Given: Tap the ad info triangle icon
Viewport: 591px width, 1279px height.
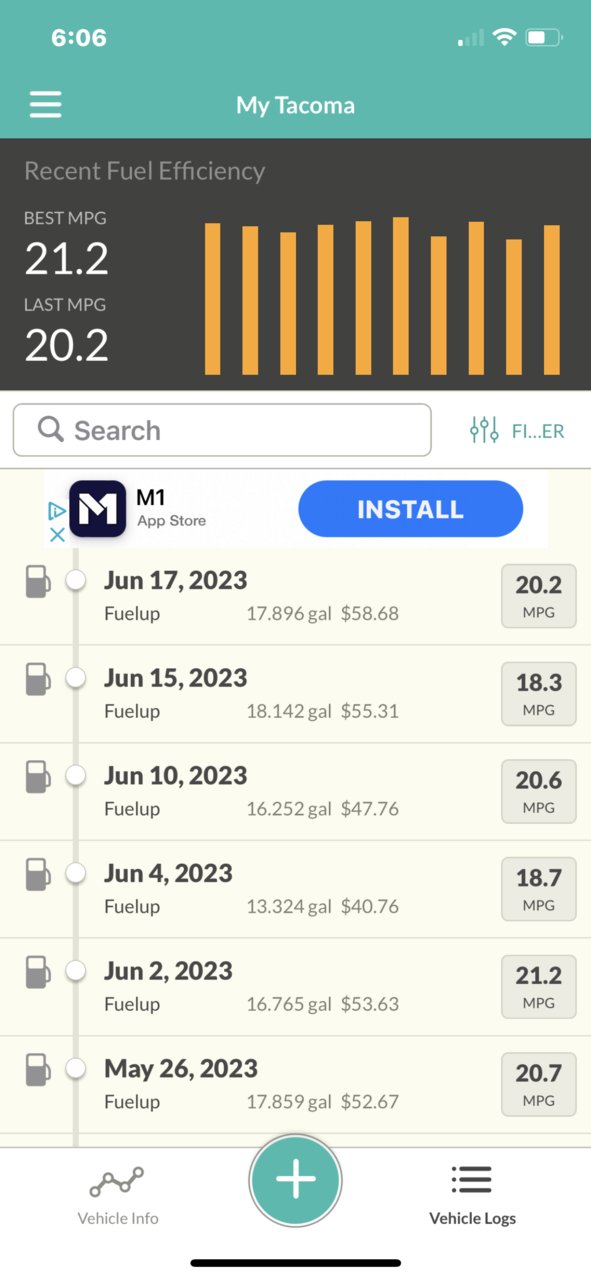Looking at the screenshot, I should tap(57, 511).
